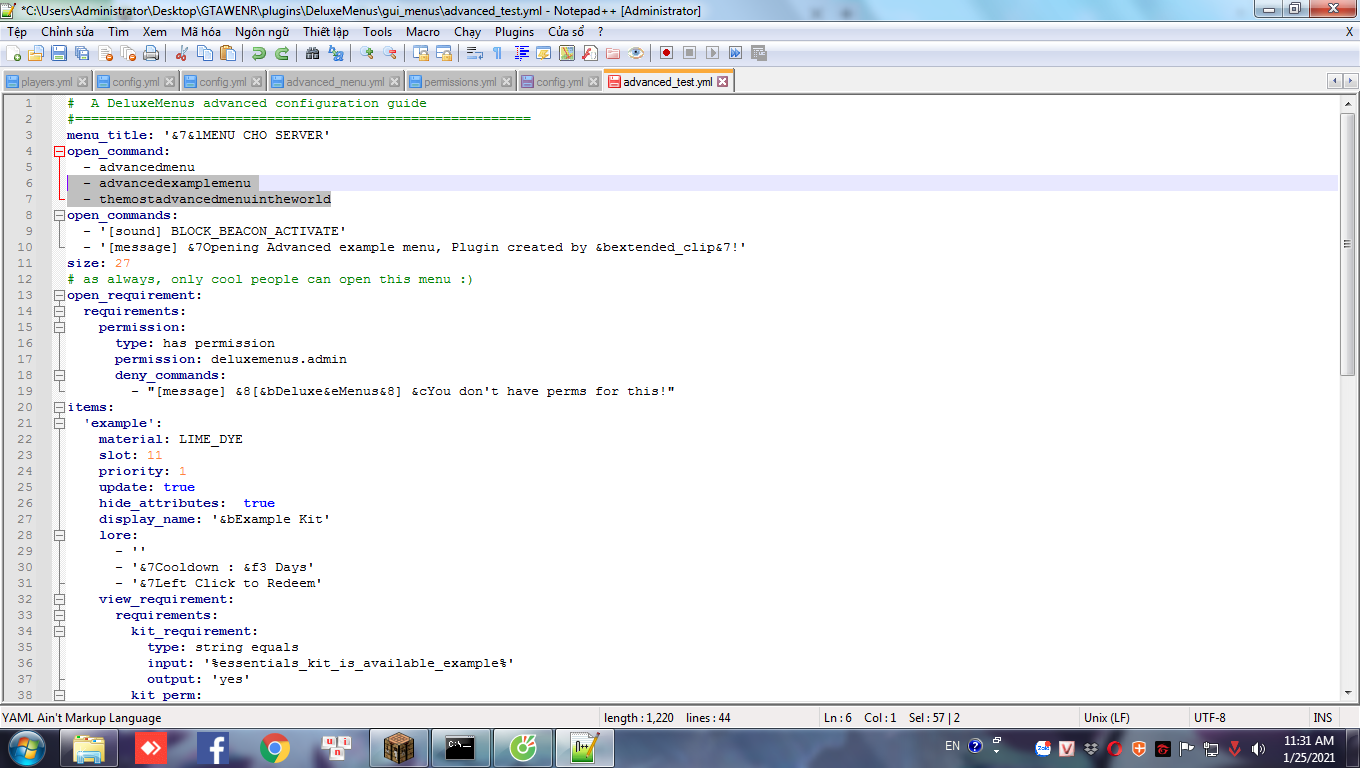
Task: Create a new file with the New toolbar icon
Action: 15,53
